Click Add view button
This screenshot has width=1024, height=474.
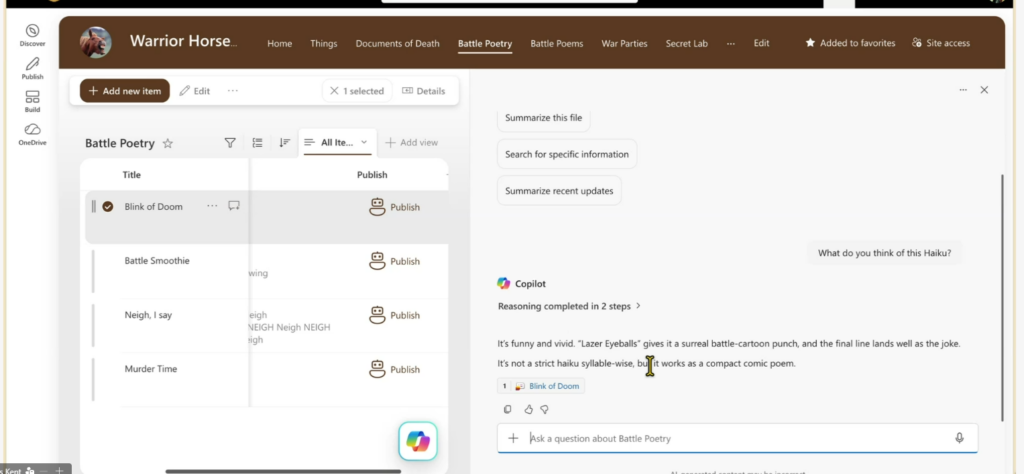point(411,142)
